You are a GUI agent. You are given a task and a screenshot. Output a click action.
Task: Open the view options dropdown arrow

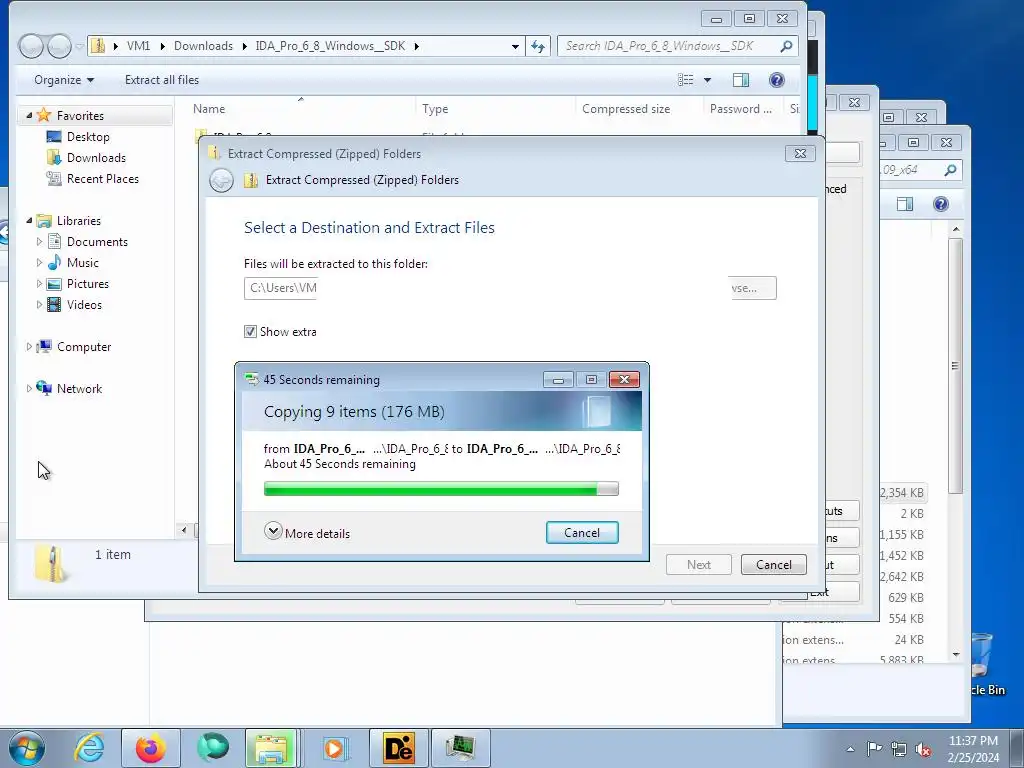click(707, 80)
